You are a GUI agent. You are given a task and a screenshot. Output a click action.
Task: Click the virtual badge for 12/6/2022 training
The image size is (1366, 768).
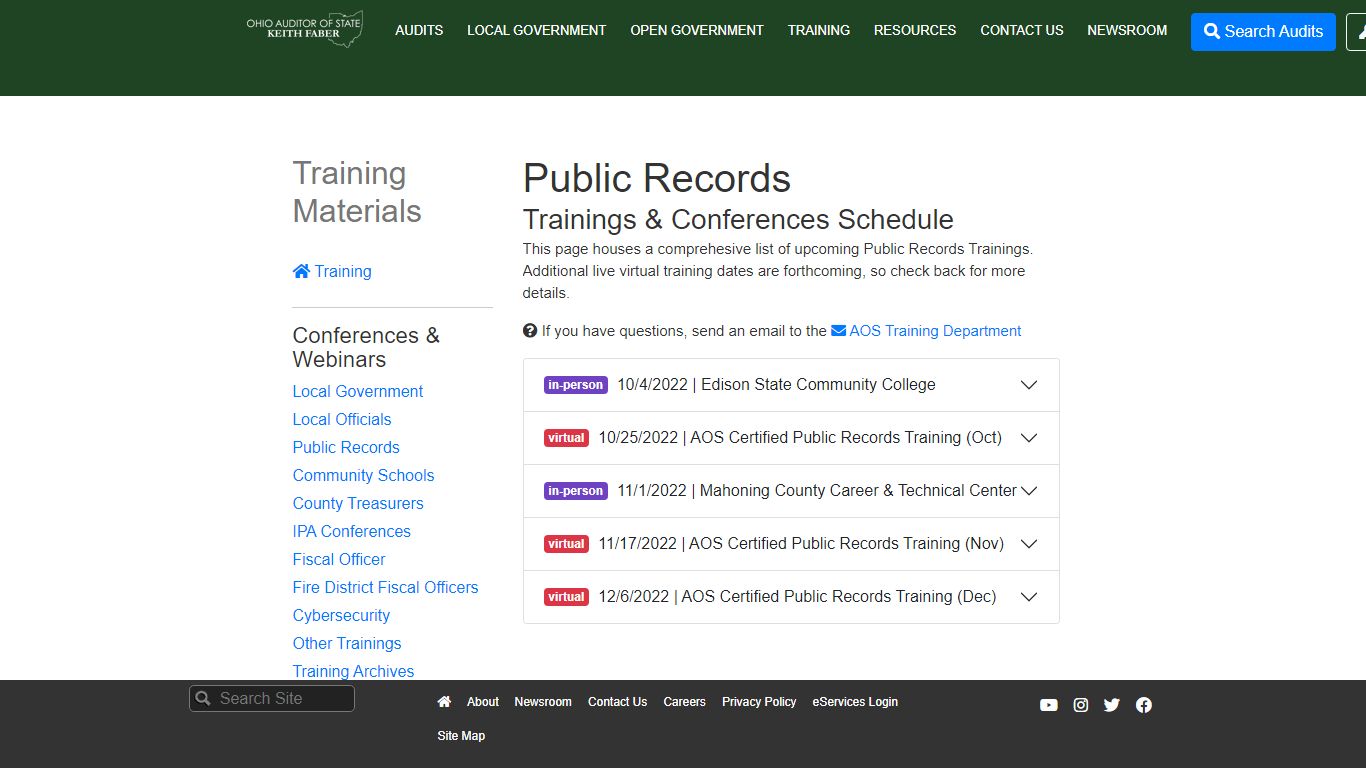click(566, 597)
